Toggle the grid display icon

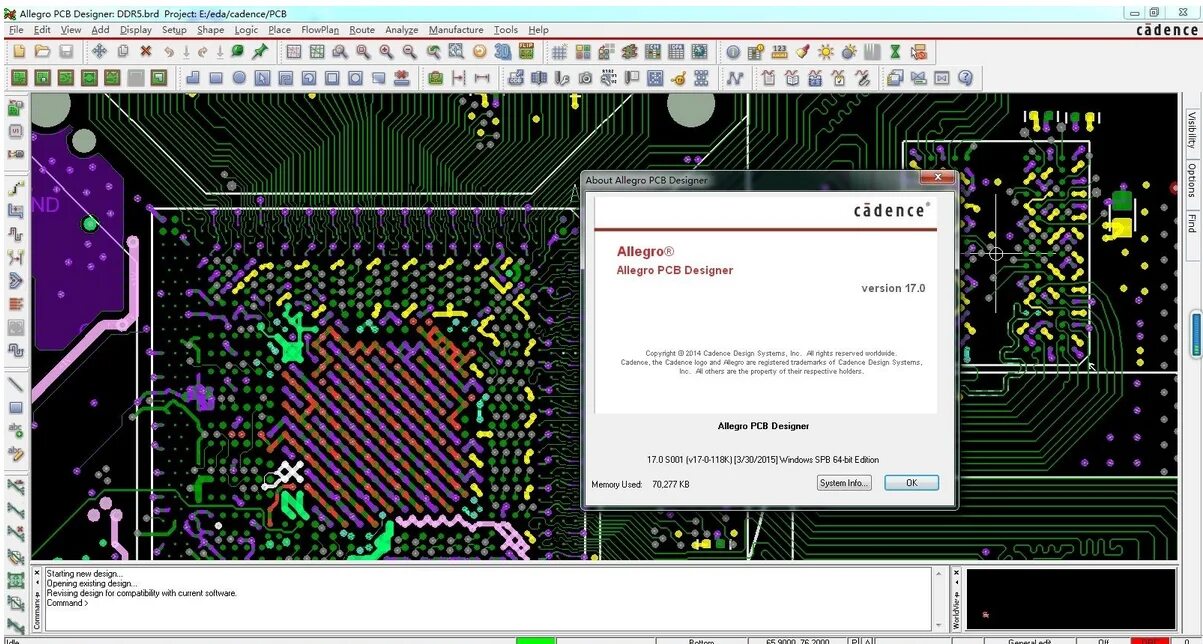(559, 51)
